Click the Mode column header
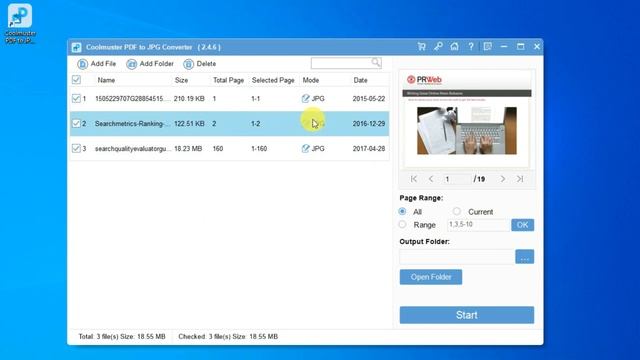 click(x=311, y=80)
